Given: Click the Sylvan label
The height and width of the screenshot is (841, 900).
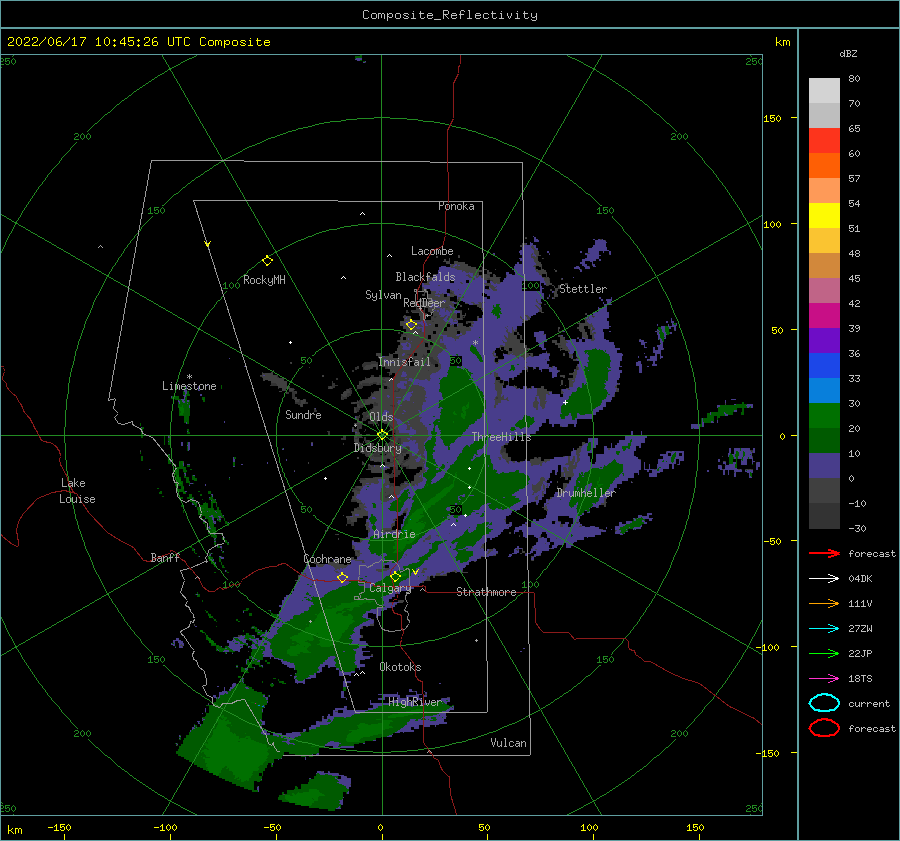Looking at the screenshot, I should click(x=383, y=295).
